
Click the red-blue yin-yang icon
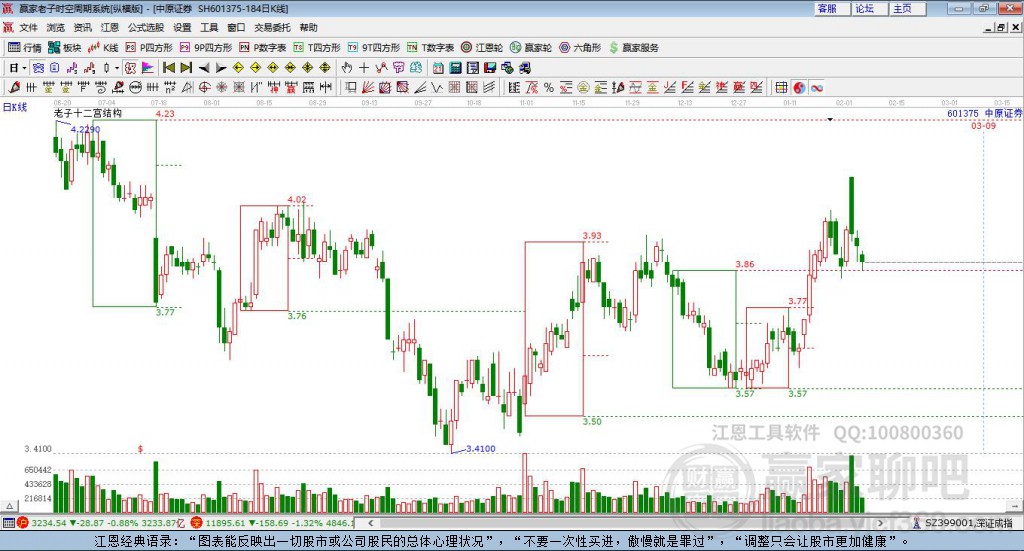pyautogui.click(x=799, y=87)
